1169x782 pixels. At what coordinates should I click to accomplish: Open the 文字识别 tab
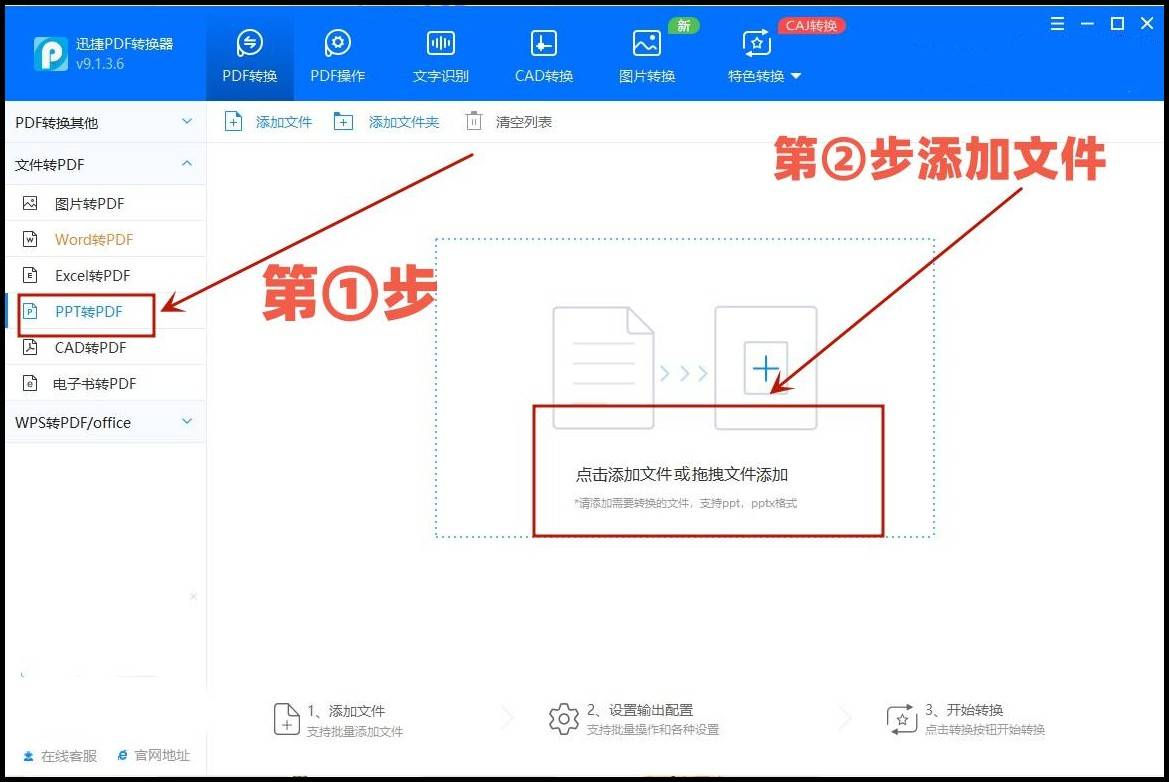click(441, 57)
